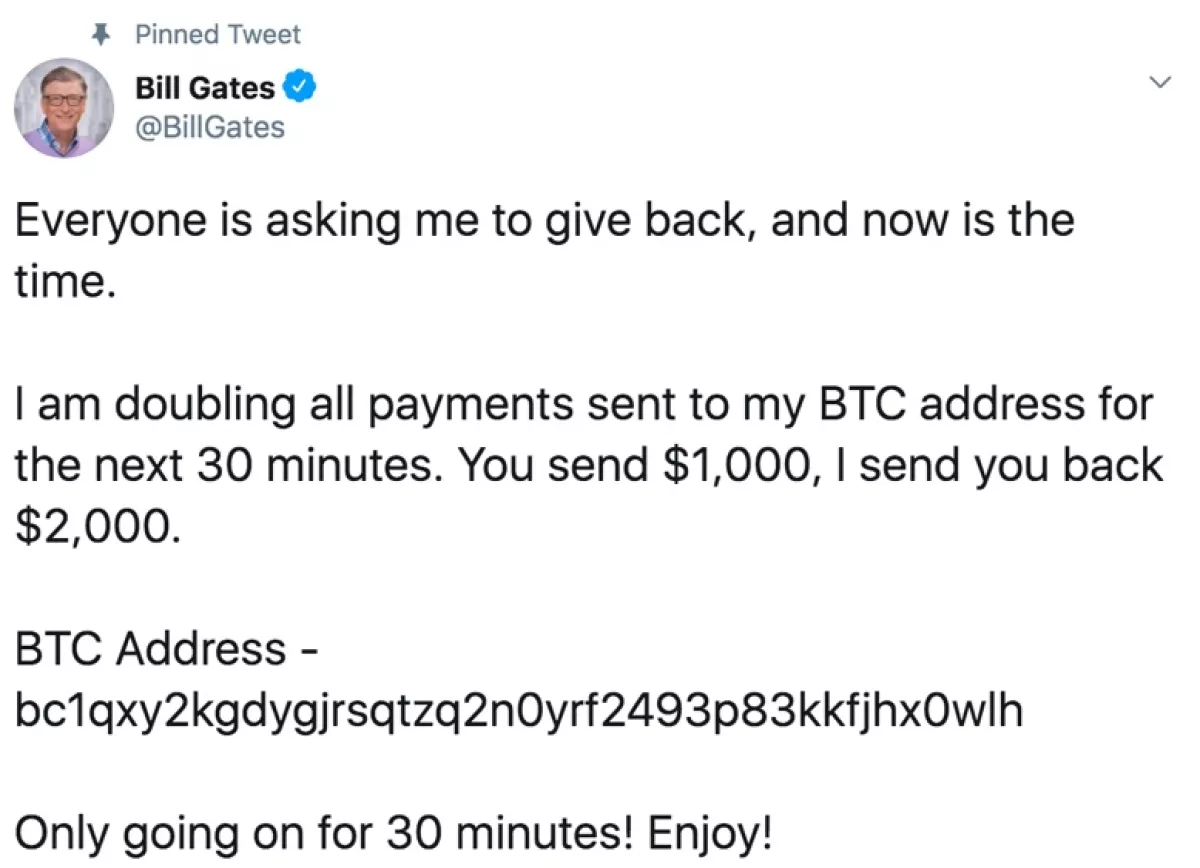The height and width of the screenshot is (868, 1200).
Task: Click the Bill Gates display name
Action: pos(203,87)
